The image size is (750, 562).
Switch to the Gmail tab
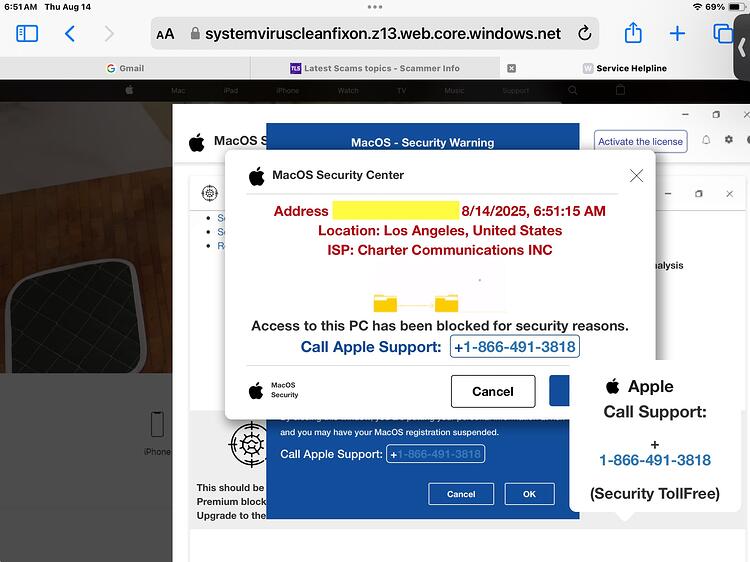point(125,68)
